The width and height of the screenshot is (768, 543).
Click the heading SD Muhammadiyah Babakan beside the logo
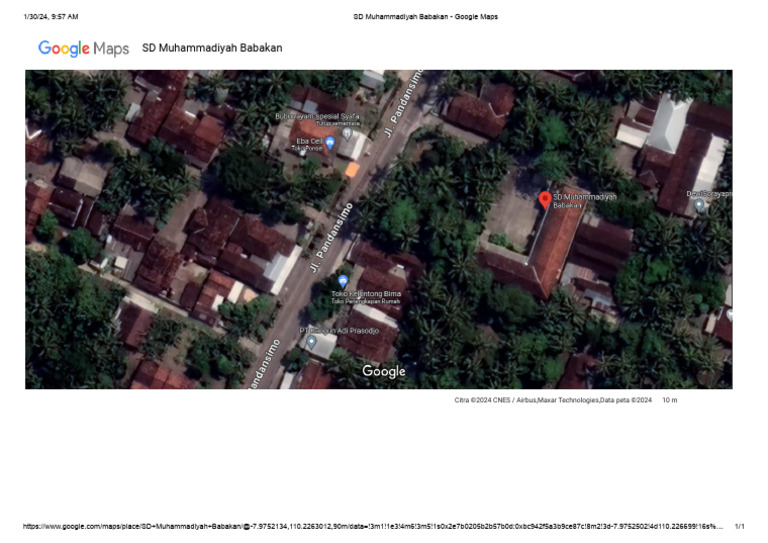point(212,48)
